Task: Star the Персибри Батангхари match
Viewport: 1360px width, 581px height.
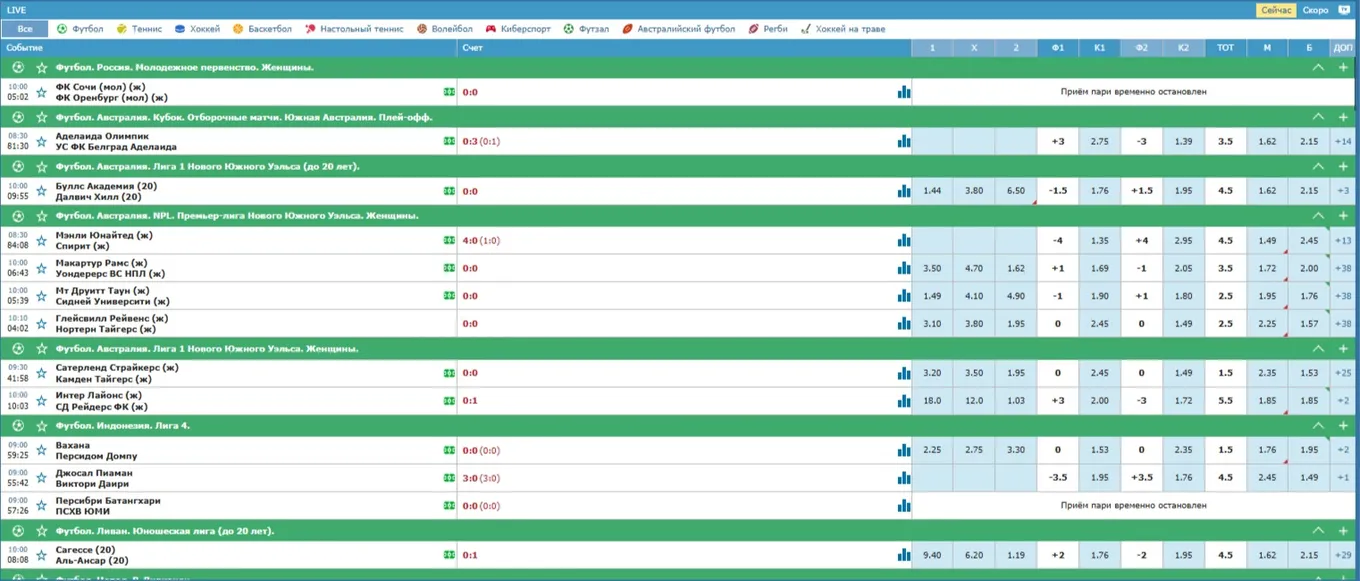Action: click(x=42, y=506)
